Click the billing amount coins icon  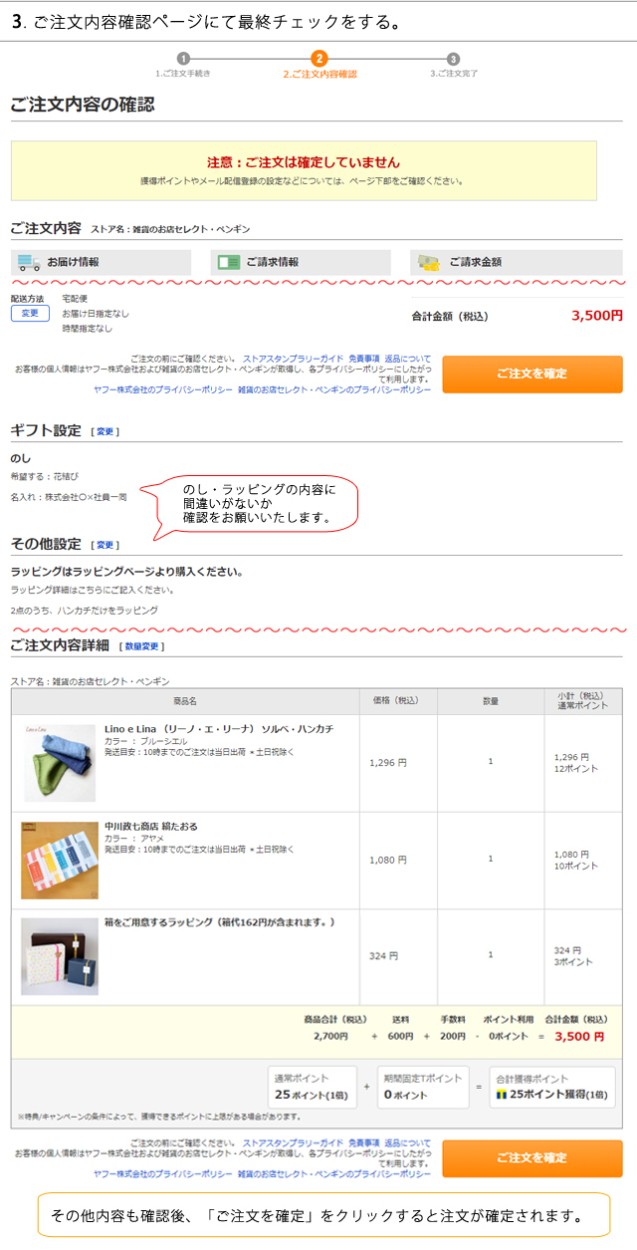(429, 262)
